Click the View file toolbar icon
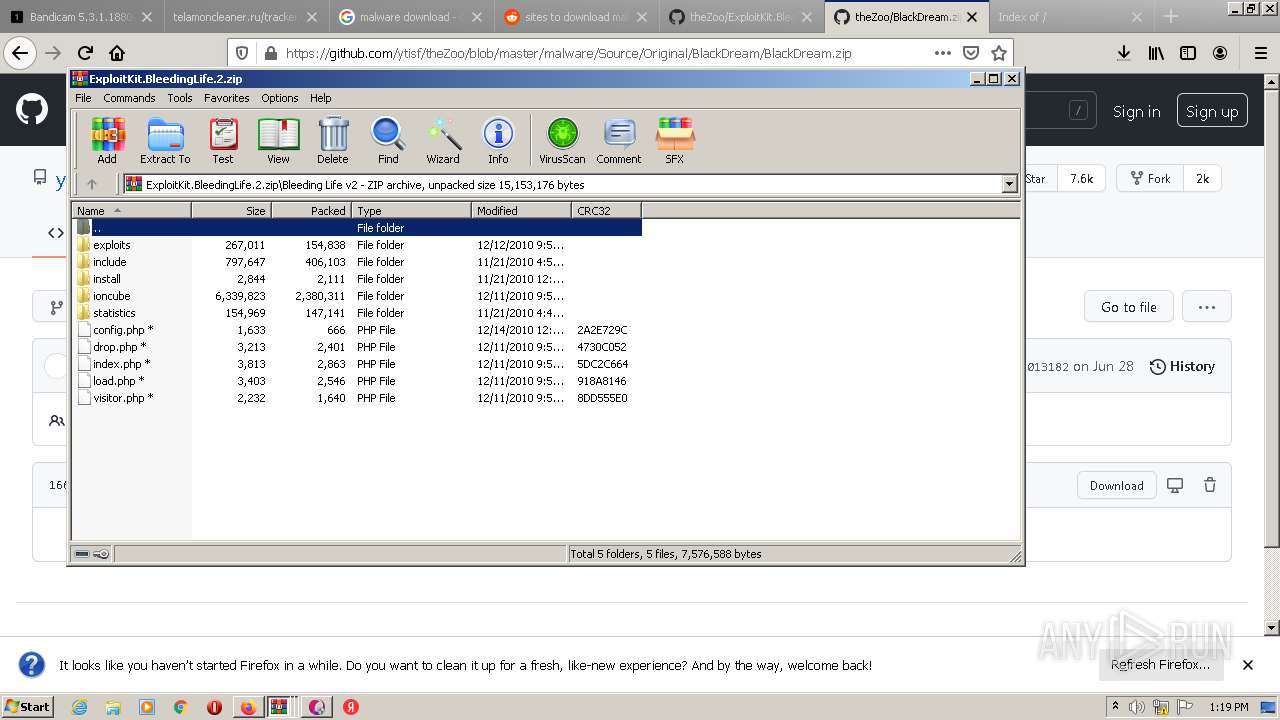Image resolution: width=1280 pixels, height=720 pixels. click(x=278, y=140)
